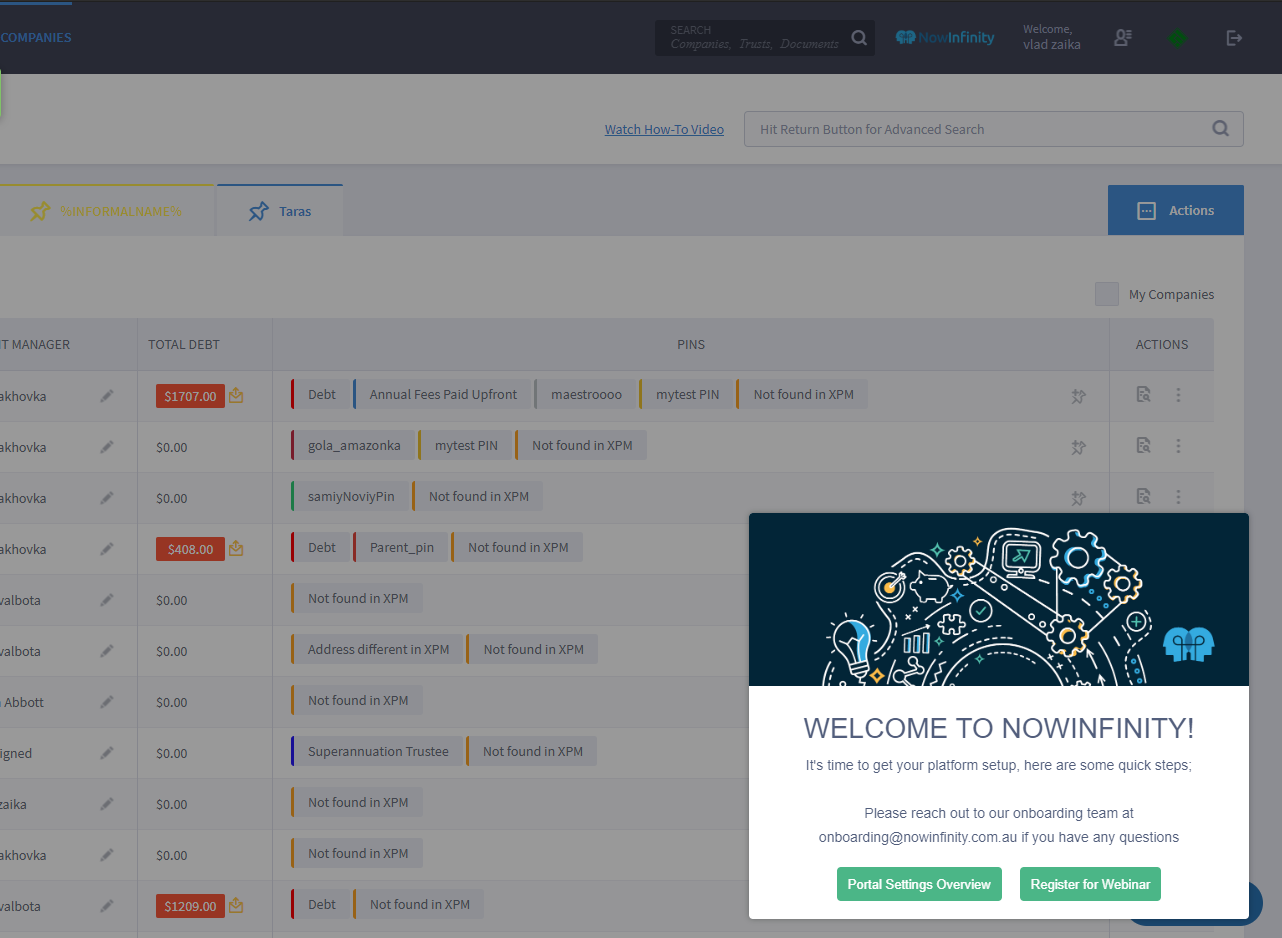The height and width of the screenshot is (938, 1282).
Task: Edit manager pencil in the $1707.00 row
Action: pos(107,396)
